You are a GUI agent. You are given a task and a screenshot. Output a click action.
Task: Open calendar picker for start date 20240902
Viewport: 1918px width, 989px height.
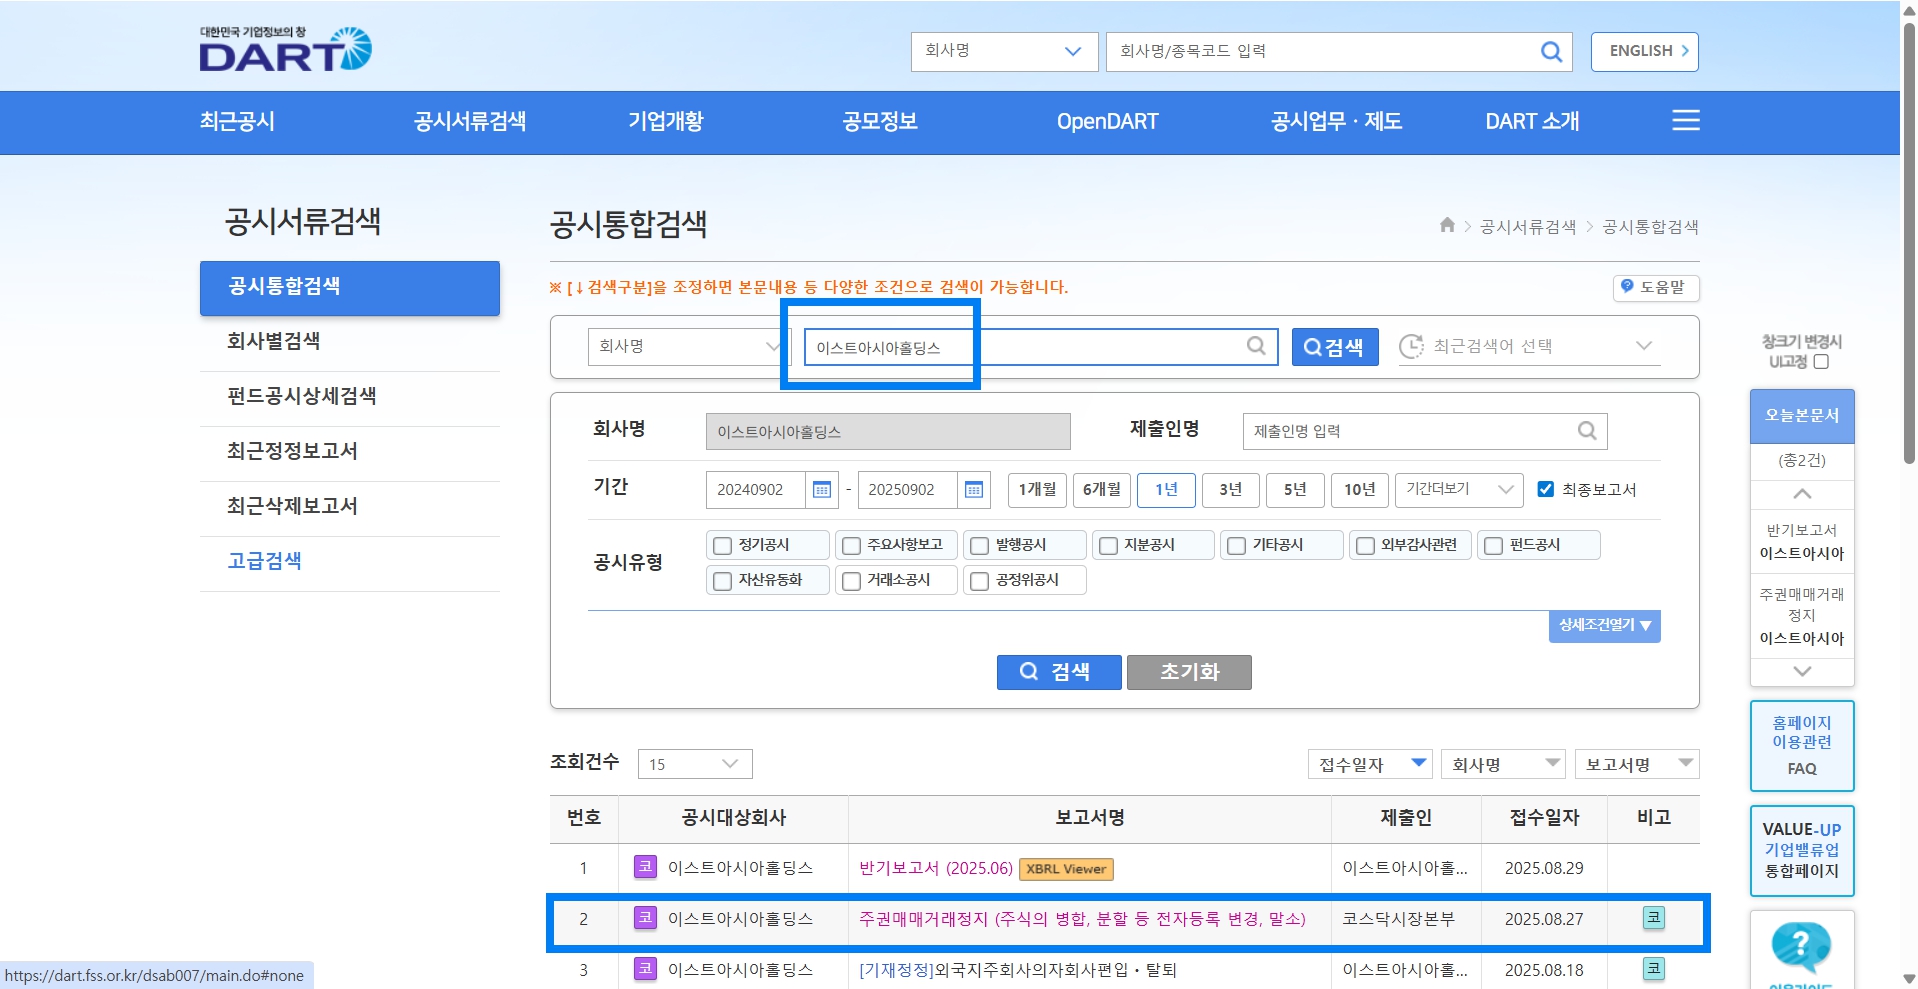822,490
